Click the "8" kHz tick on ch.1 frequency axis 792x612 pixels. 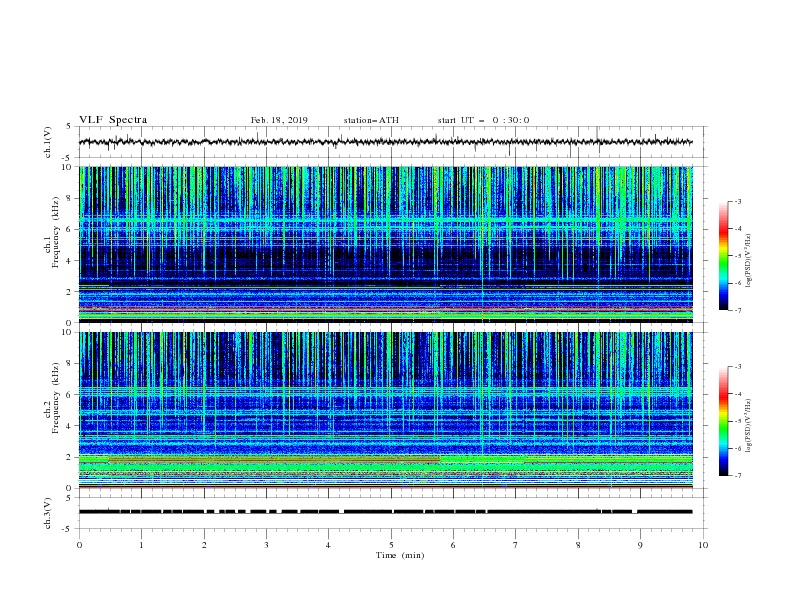[69, 198]
